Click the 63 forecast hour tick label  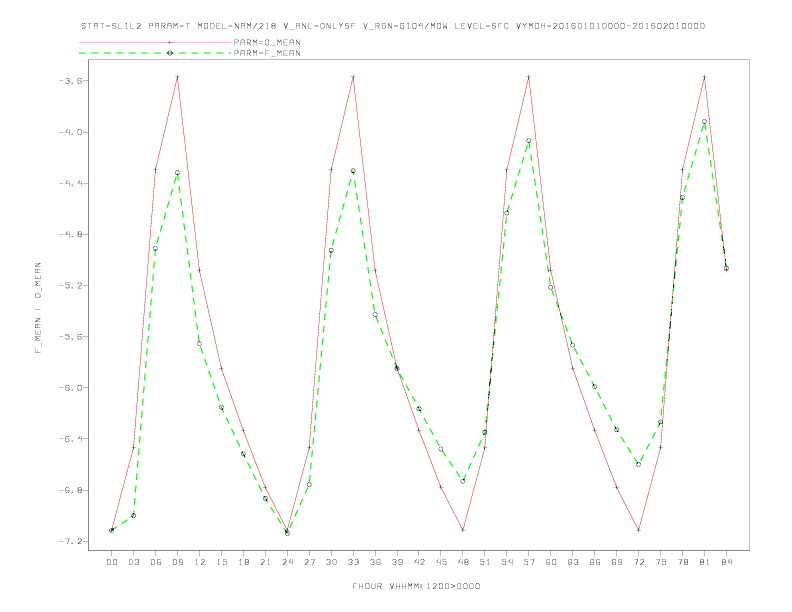pyautogui.click(x=573, y=562)
